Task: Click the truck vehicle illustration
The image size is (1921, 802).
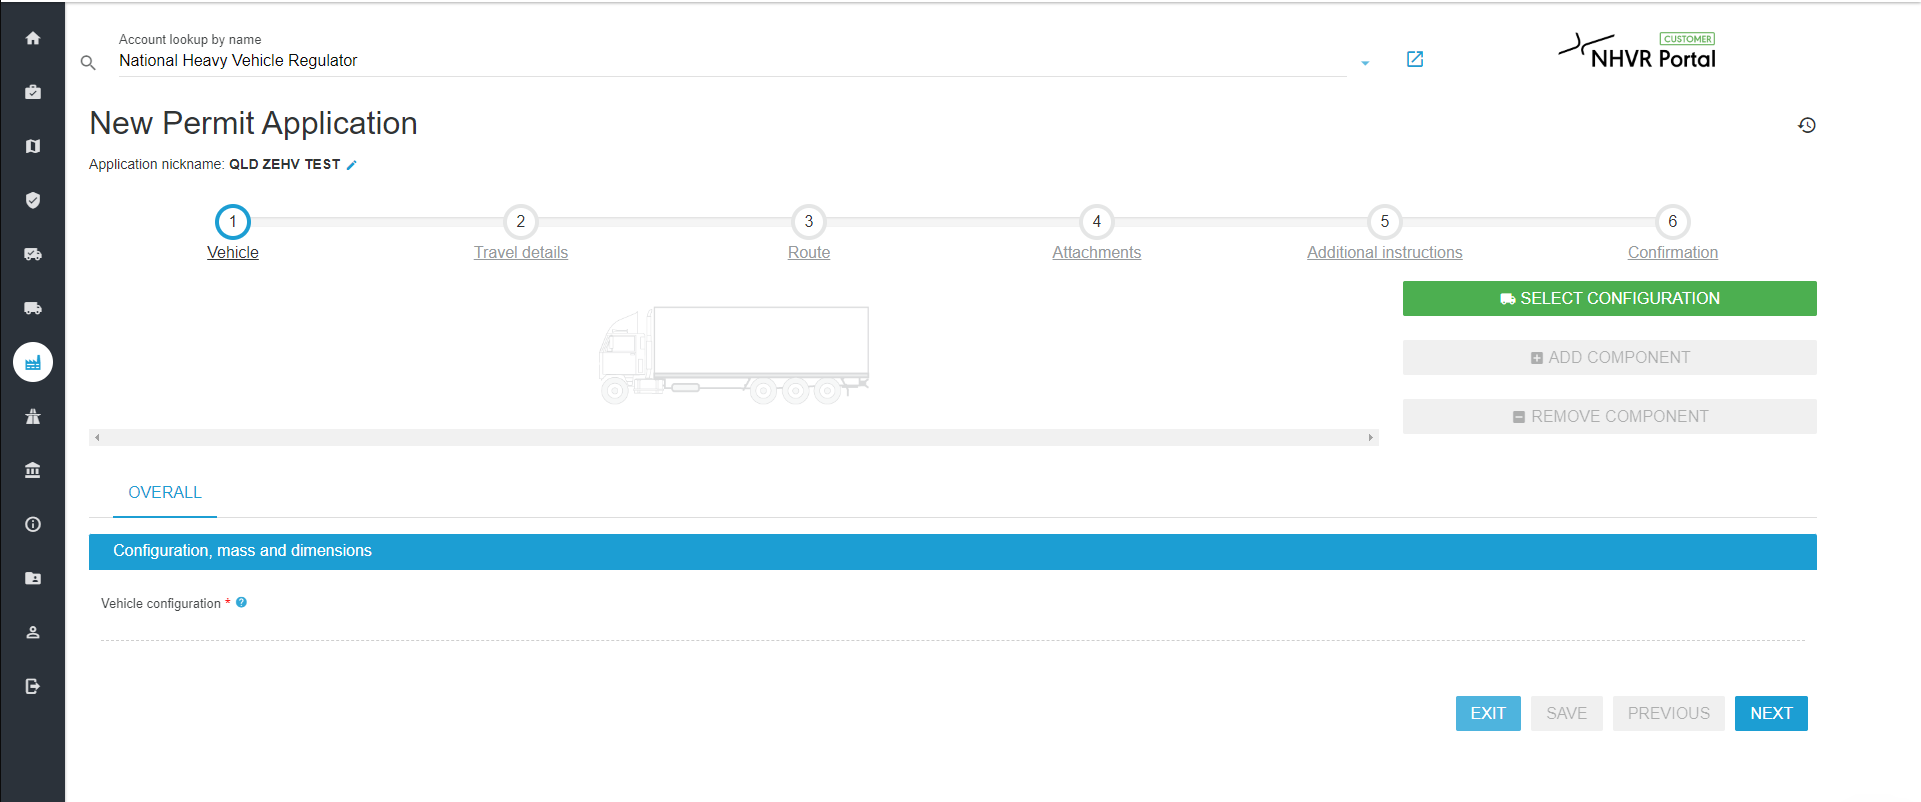Action: pyautogui.click(x=734, y=355)
